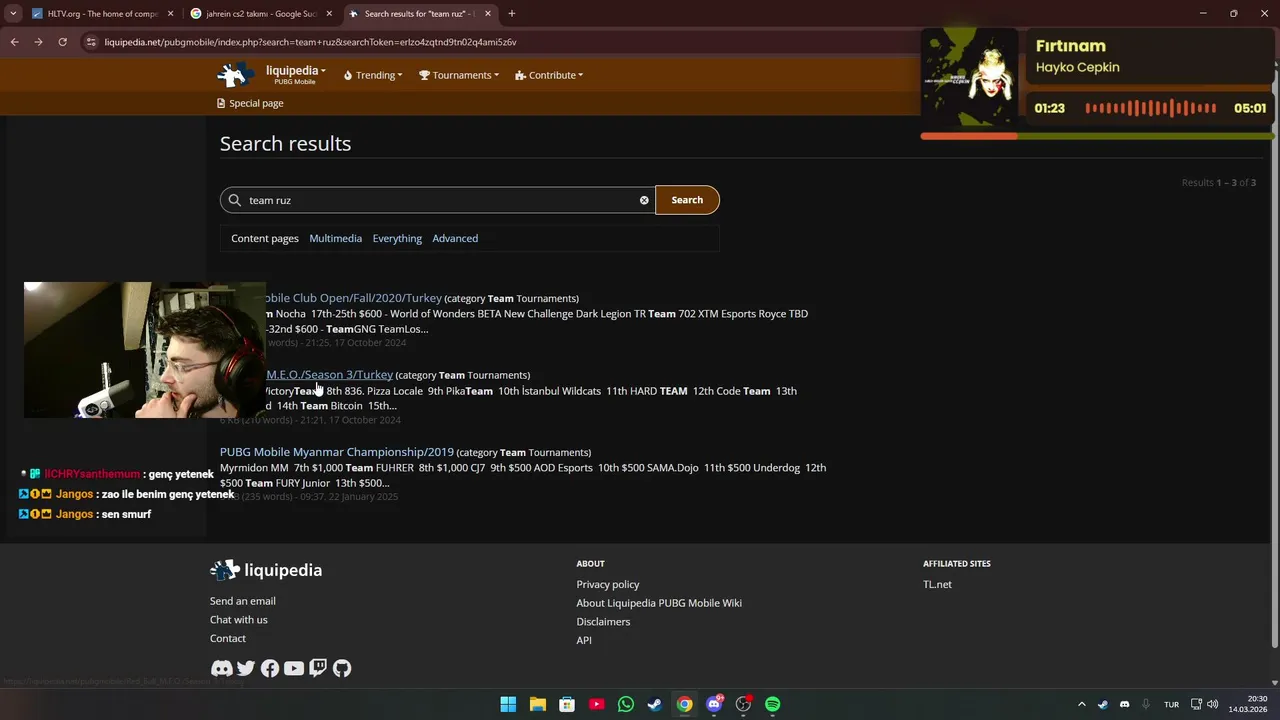The image size is (1280, 720).
Task: Click the browser address bar URL
Action: 310,42
